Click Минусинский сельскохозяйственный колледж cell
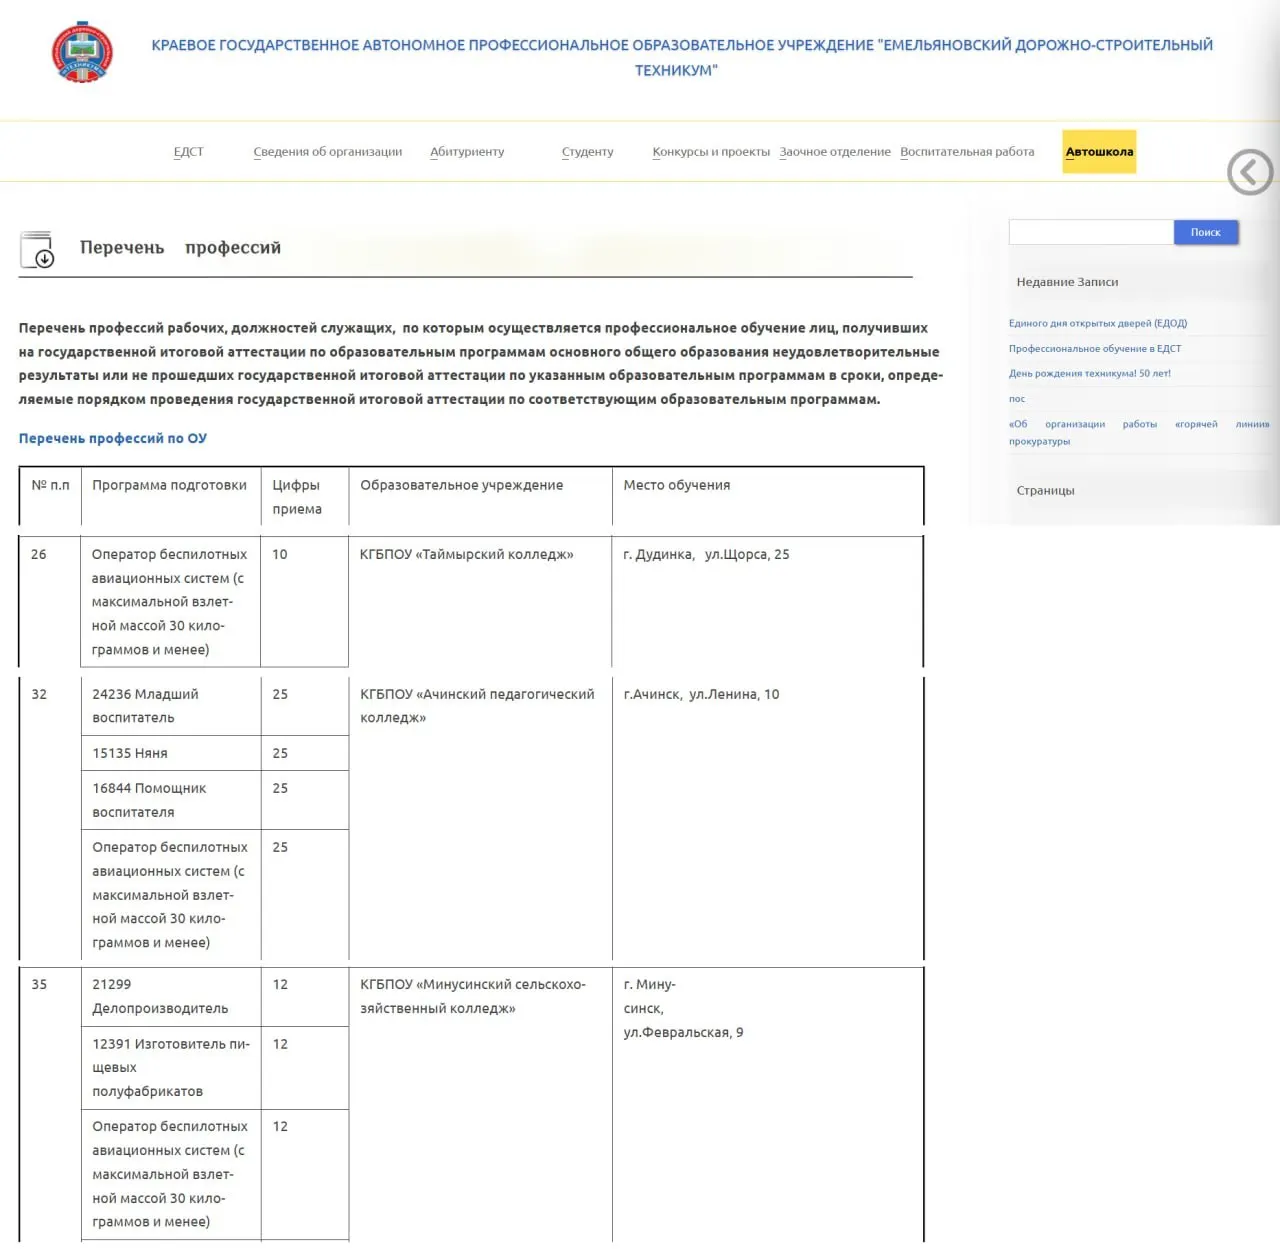The height and width of the screenshot is (1249, 1280). tap(480, 1105)
